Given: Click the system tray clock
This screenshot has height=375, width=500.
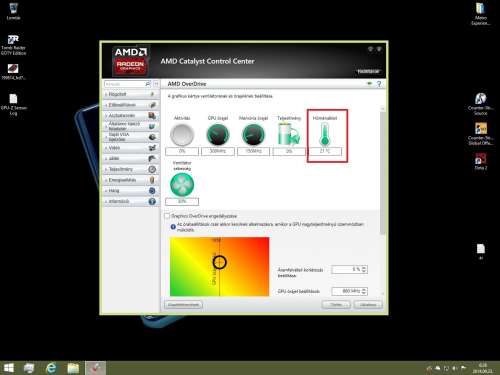Looking at the screenshot, I should point(482,368).
